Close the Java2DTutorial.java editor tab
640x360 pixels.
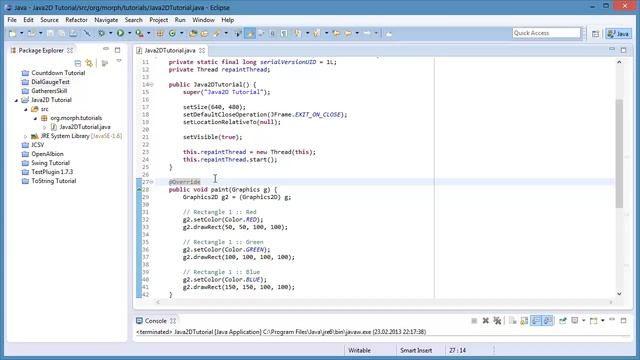tap(202, 50)
